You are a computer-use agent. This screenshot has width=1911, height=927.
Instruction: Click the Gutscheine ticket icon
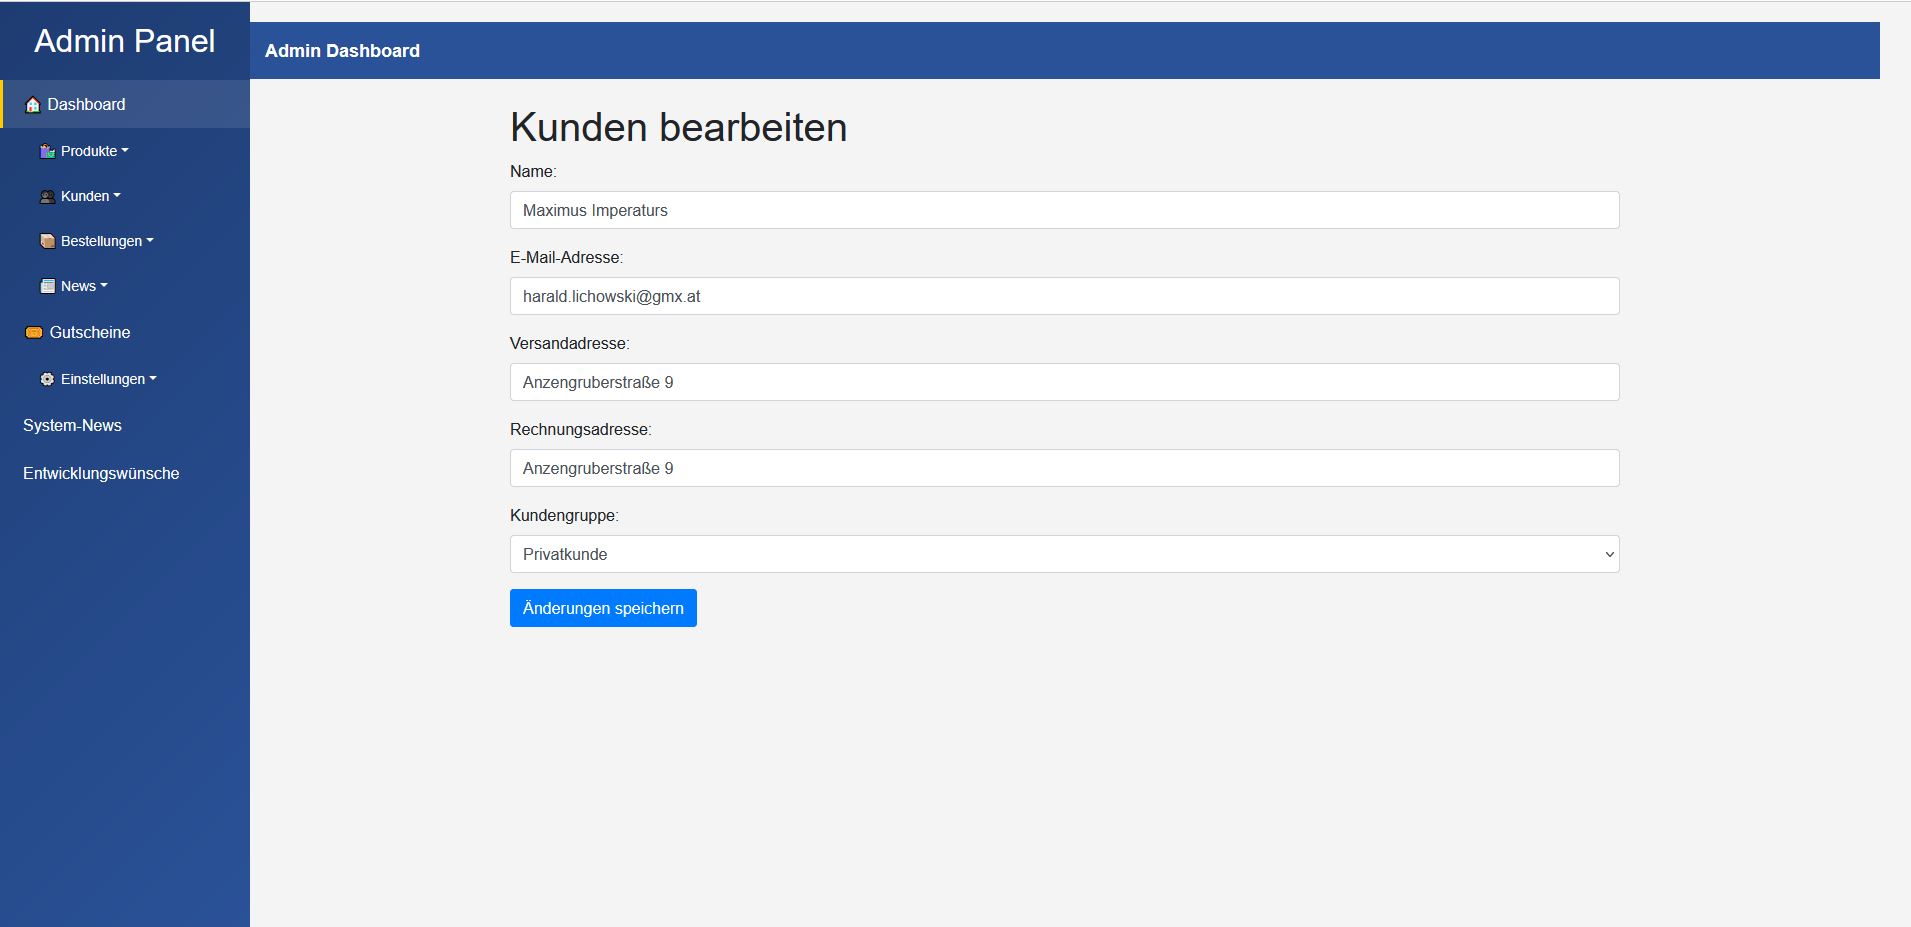coord(34,332)
